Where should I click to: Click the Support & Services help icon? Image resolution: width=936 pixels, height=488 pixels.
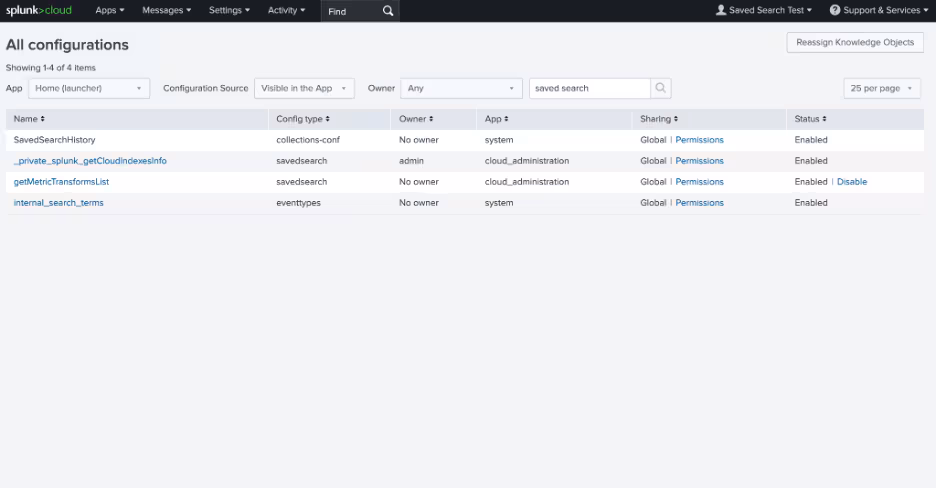835,10
